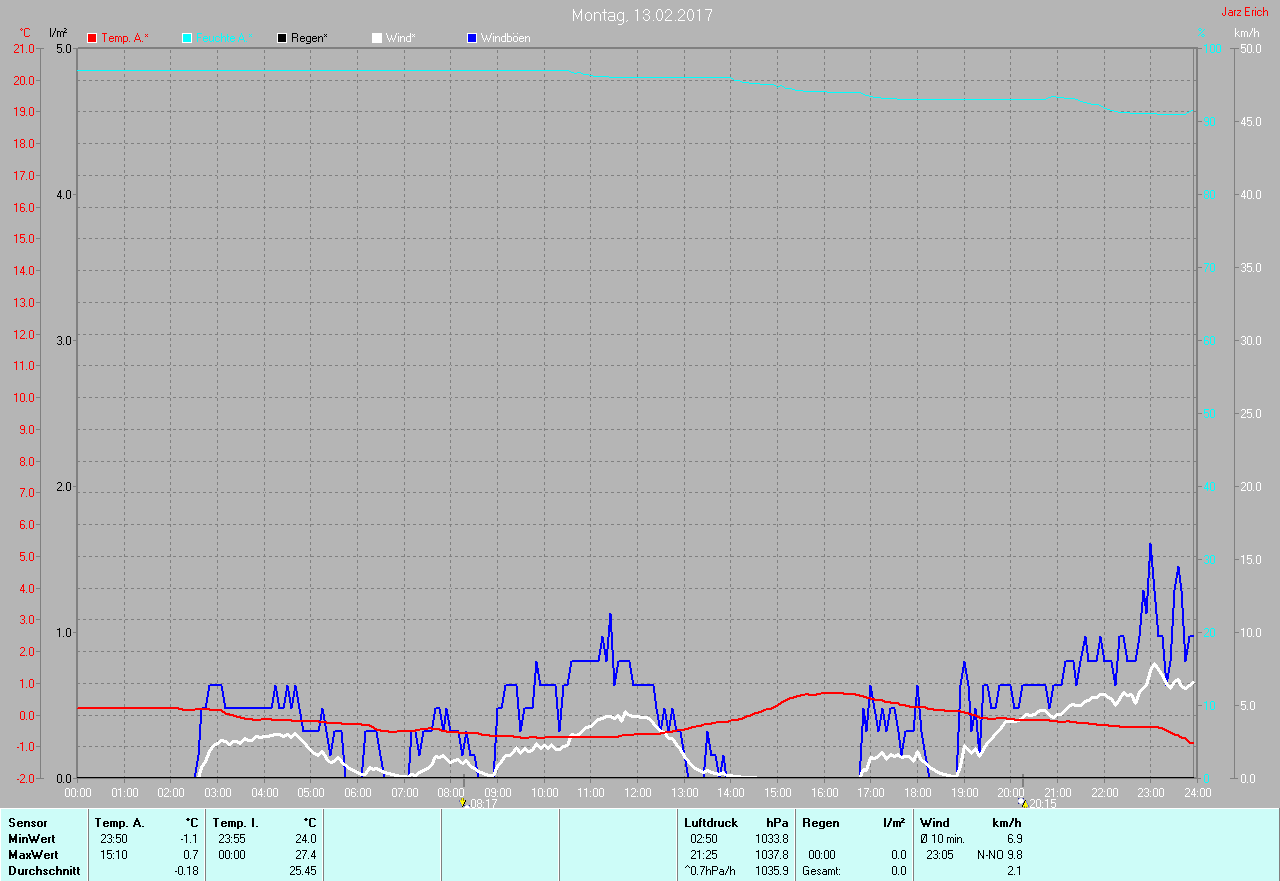Image resolution: width=1280 pixels, height=881 pixels.
Task: Select the pressure value "1037.8"
Action: click(x=772, y=855)
